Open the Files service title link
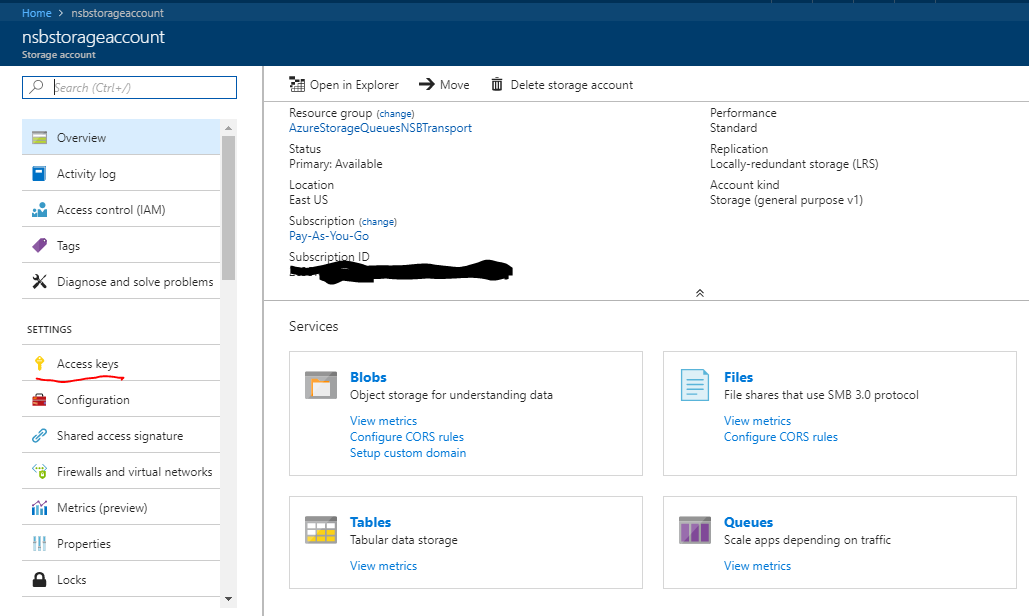This screenshot has width=1029, height=616. [x=738, y=377]
